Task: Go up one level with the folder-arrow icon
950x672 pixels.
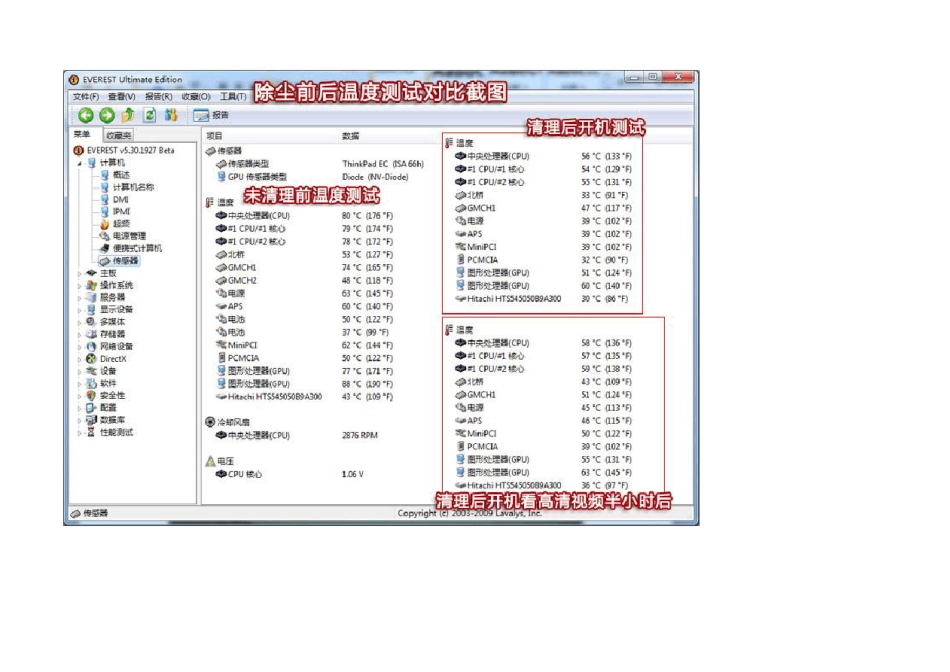Action: point(128,115)
